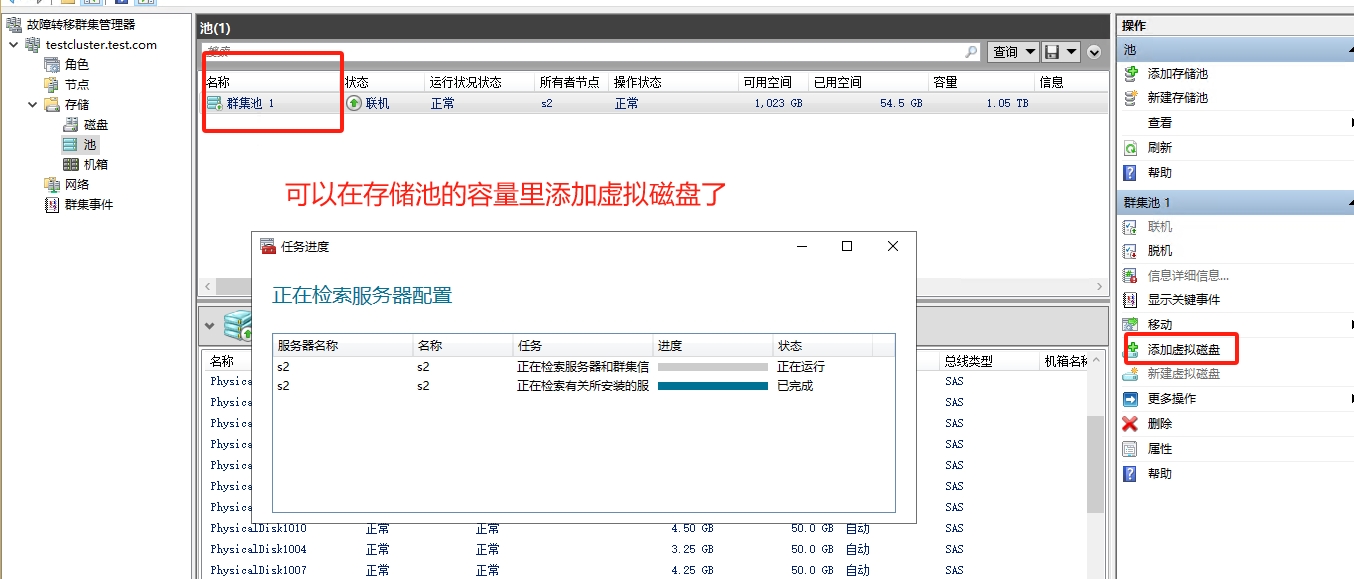
Task: Open the 查询 query dropdown
Action: (1013, 52)
